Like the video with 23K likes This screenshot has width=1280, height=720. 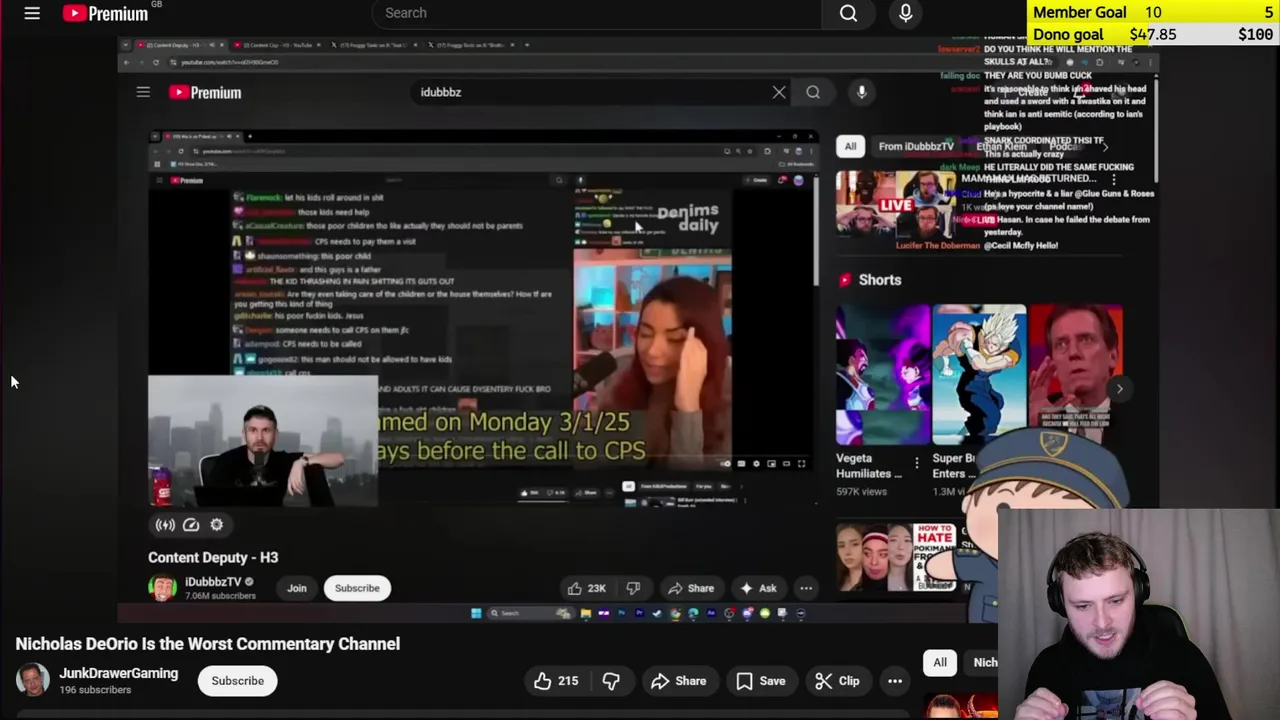tap(586, 588)
